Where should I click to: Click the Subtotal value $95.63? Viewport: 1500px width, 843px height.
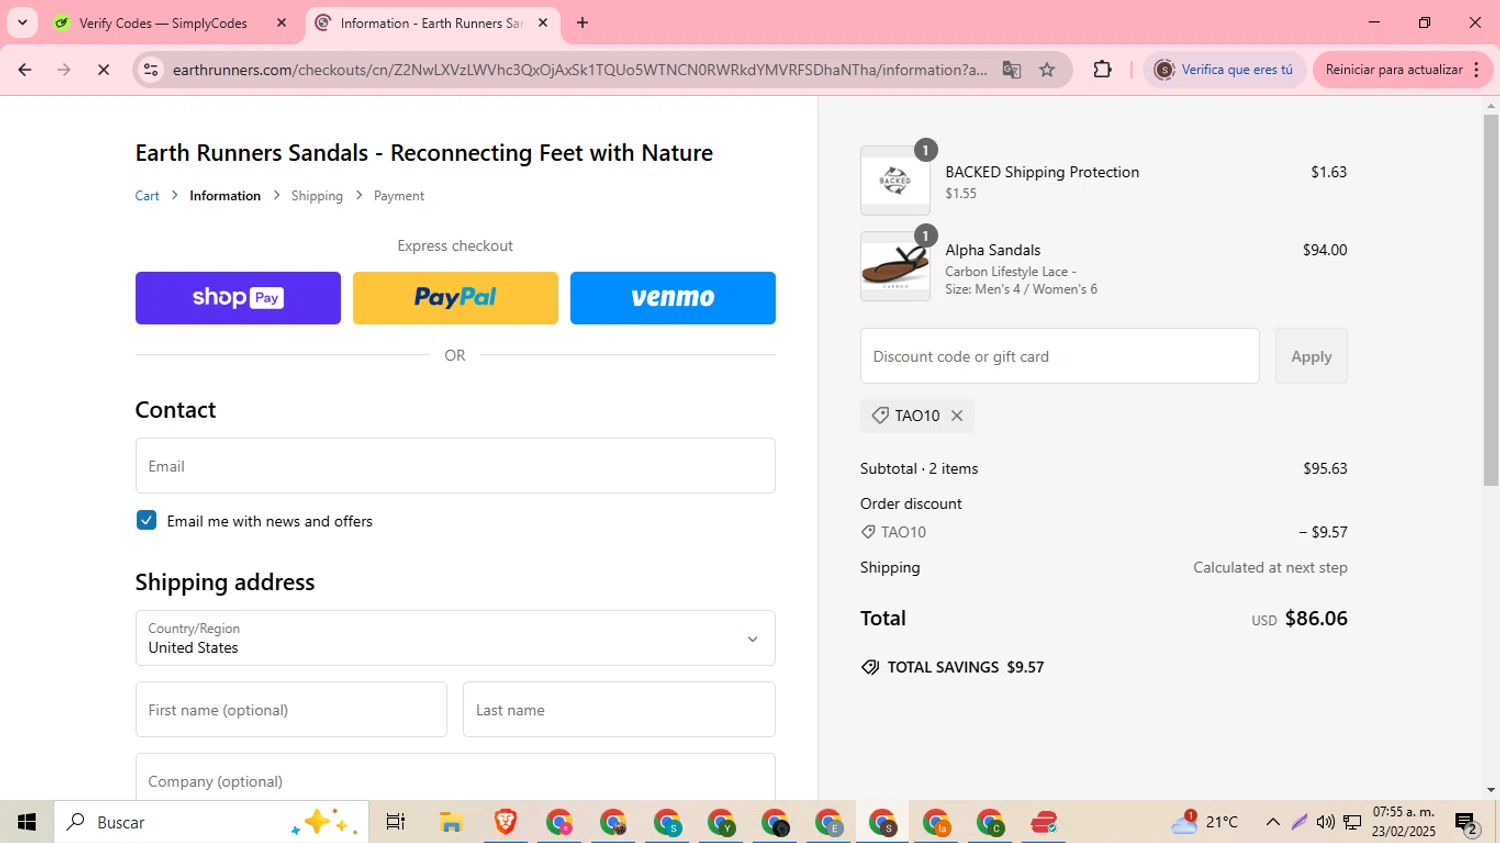pyautogui.click(x=1324, y=468)
